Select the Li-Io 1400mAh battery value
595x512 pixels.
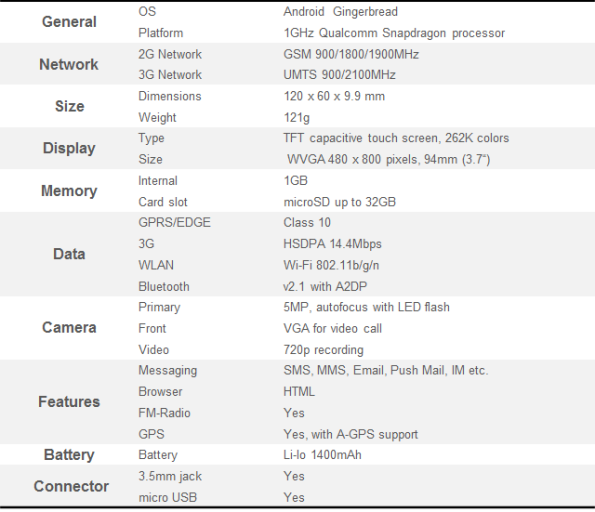point(322,455)
